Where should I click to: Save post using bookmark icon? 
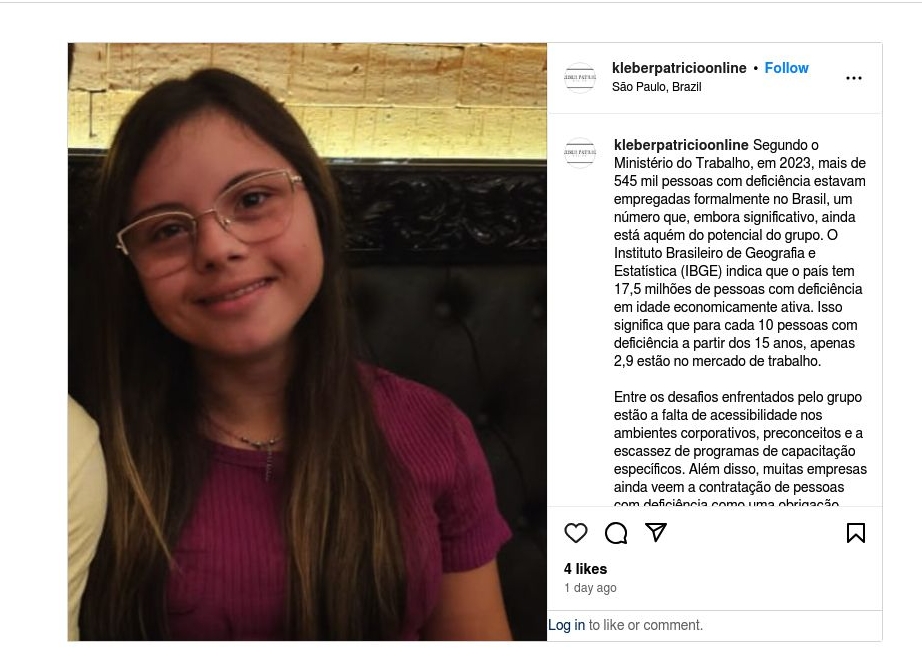pyautogui.click(x=856, y=533)
